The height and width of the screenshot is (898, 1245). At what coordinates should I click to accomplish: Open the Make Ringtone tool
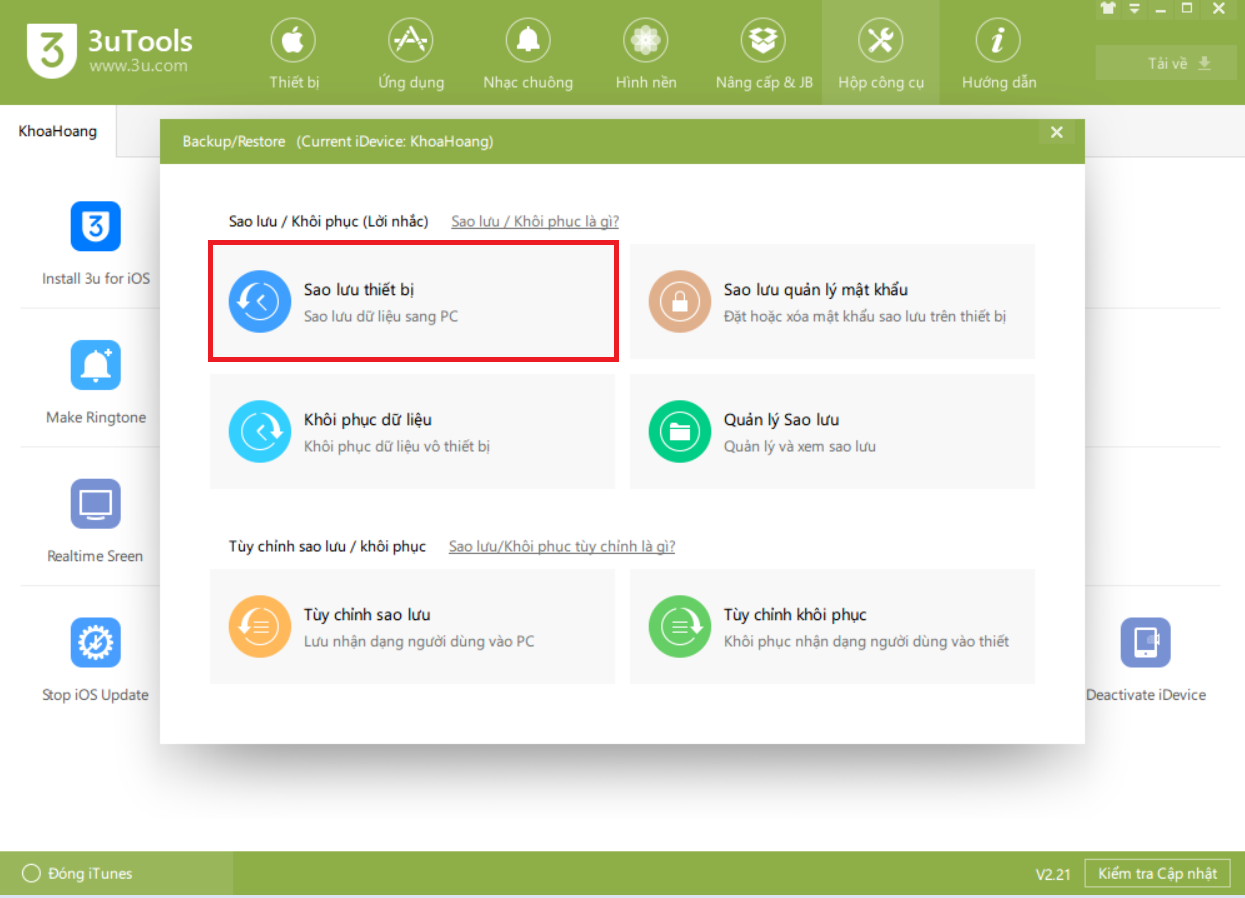95,366
